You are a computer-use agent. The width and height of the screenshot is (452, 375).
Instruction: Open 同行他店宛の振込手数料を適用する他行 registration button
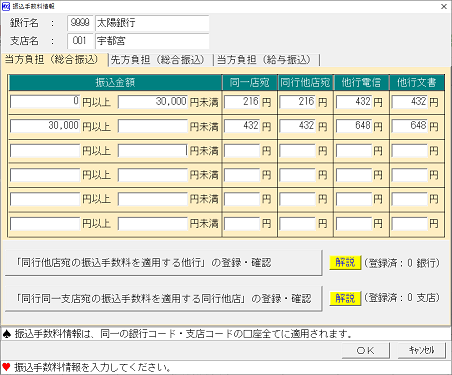163,263
